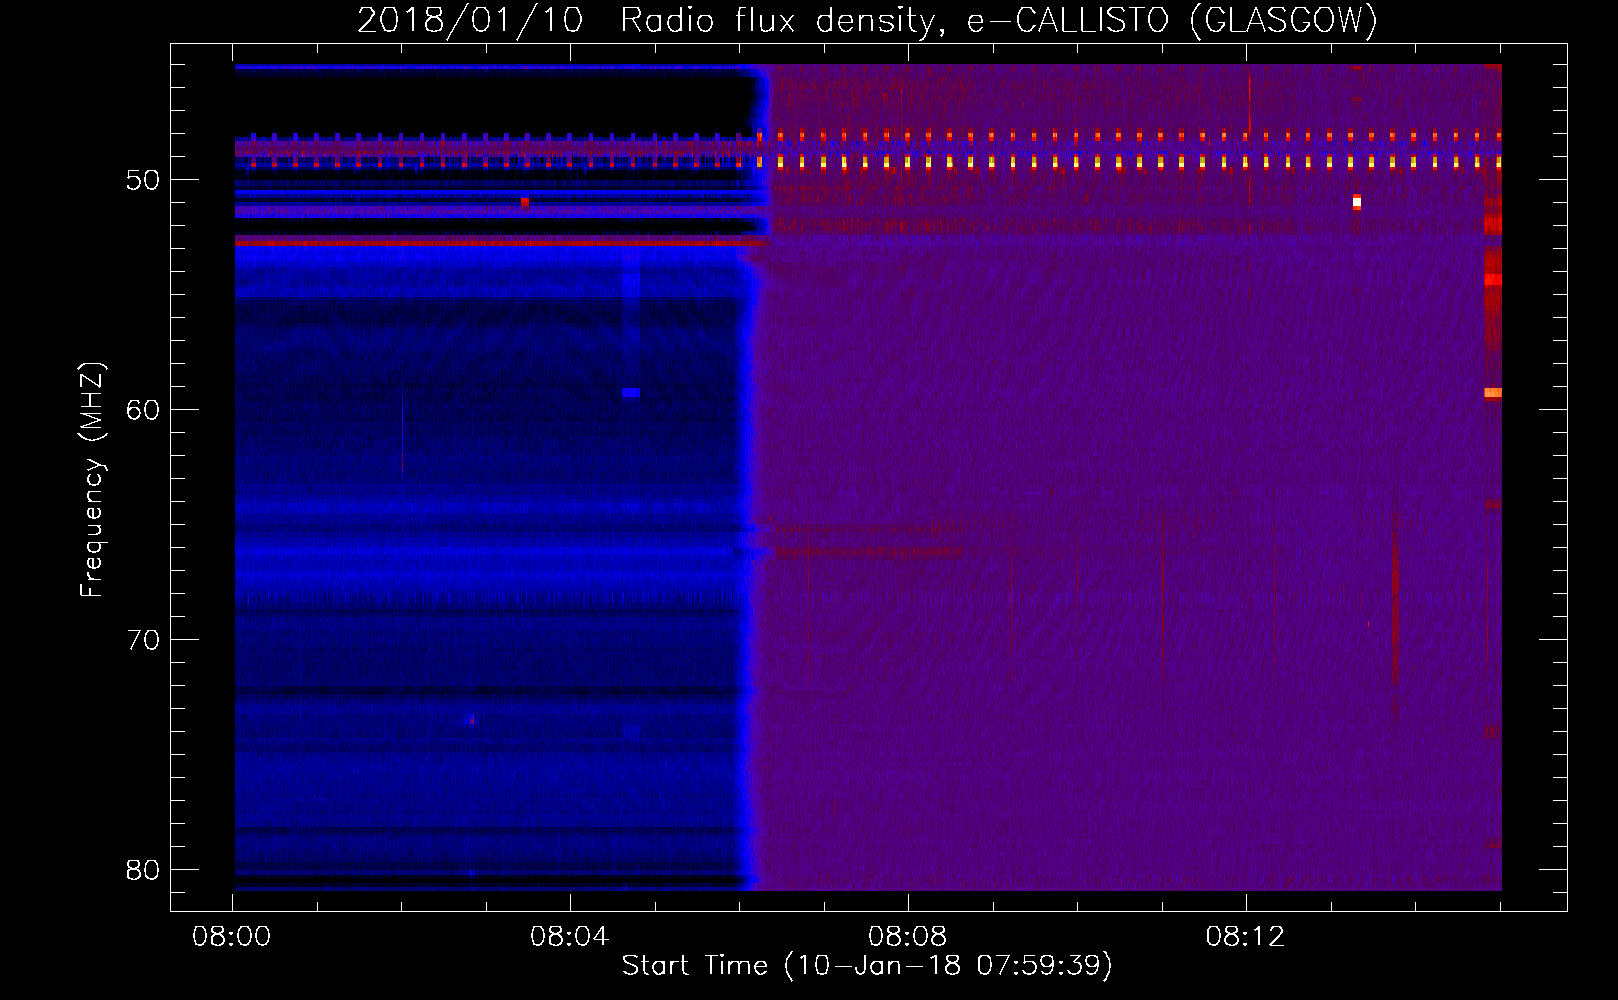This screenshot has width=1618, height=1000.
Task: Click the "Frequency (MHZ)" axis label
Action: (92, 480)
